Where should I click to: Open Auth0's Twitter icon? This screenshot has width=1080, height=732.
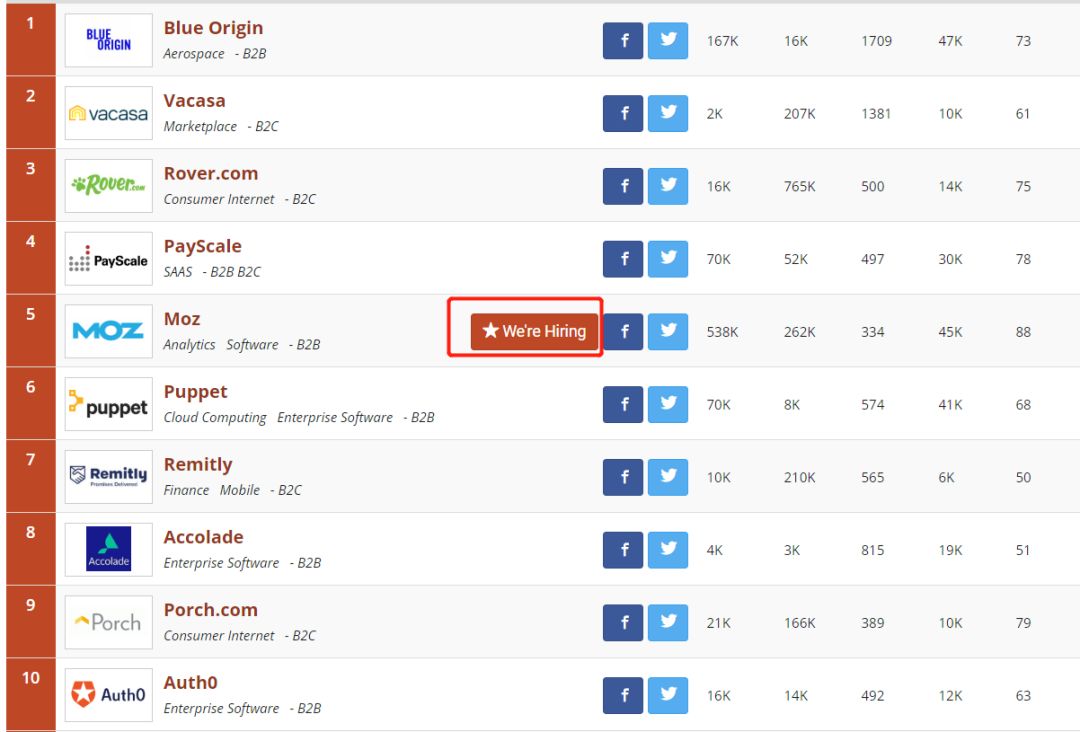point(667,696)
